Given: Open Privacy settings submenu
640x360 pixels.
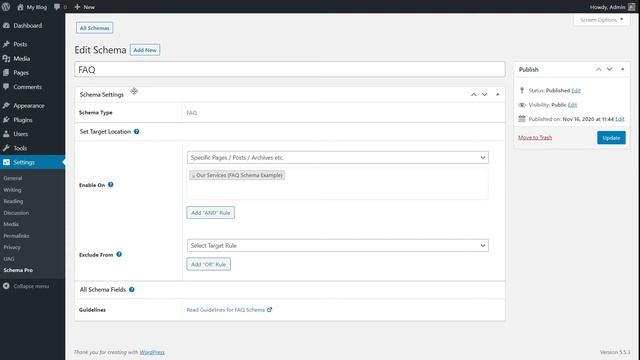Looking at the screenshot, I should [12, 247].
